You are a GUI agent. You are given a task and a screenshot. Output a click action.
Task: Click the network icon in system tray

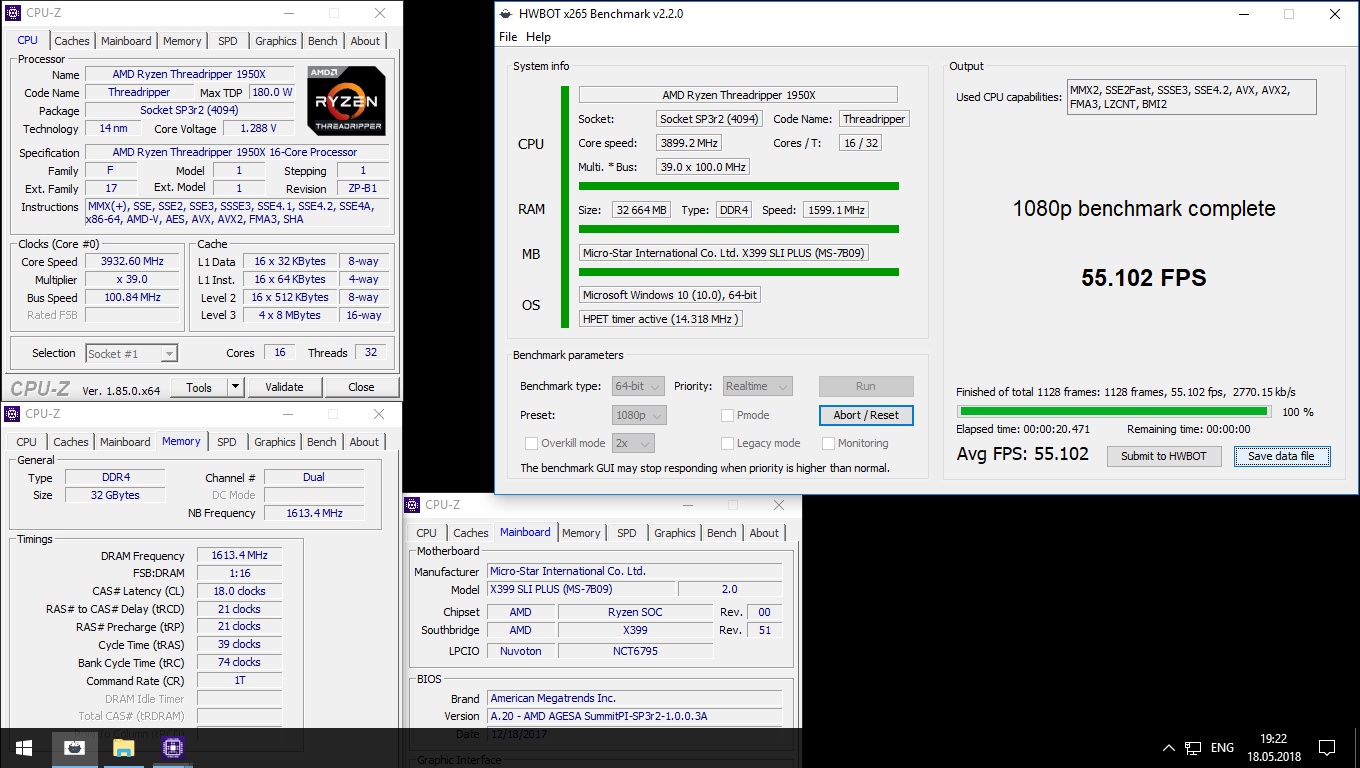coord(1193,748)
